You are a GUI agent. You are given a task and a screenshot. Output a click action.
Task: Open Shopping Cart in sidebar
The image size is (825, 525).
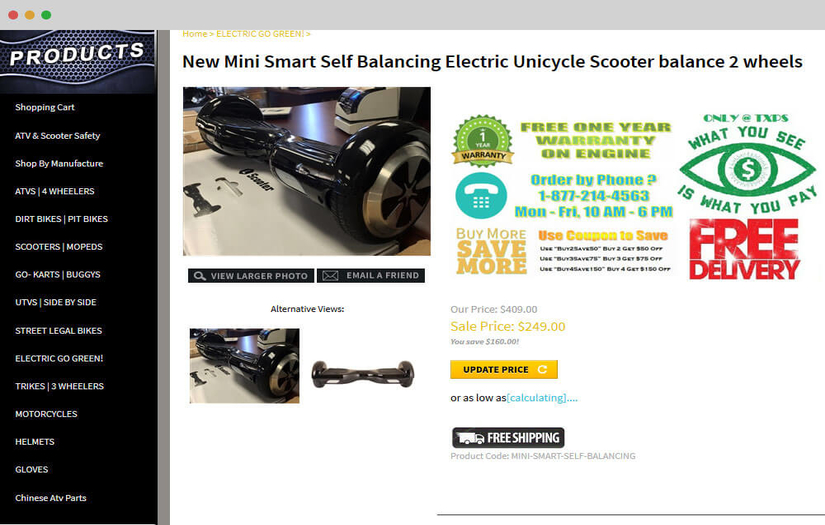click(45, 107)
